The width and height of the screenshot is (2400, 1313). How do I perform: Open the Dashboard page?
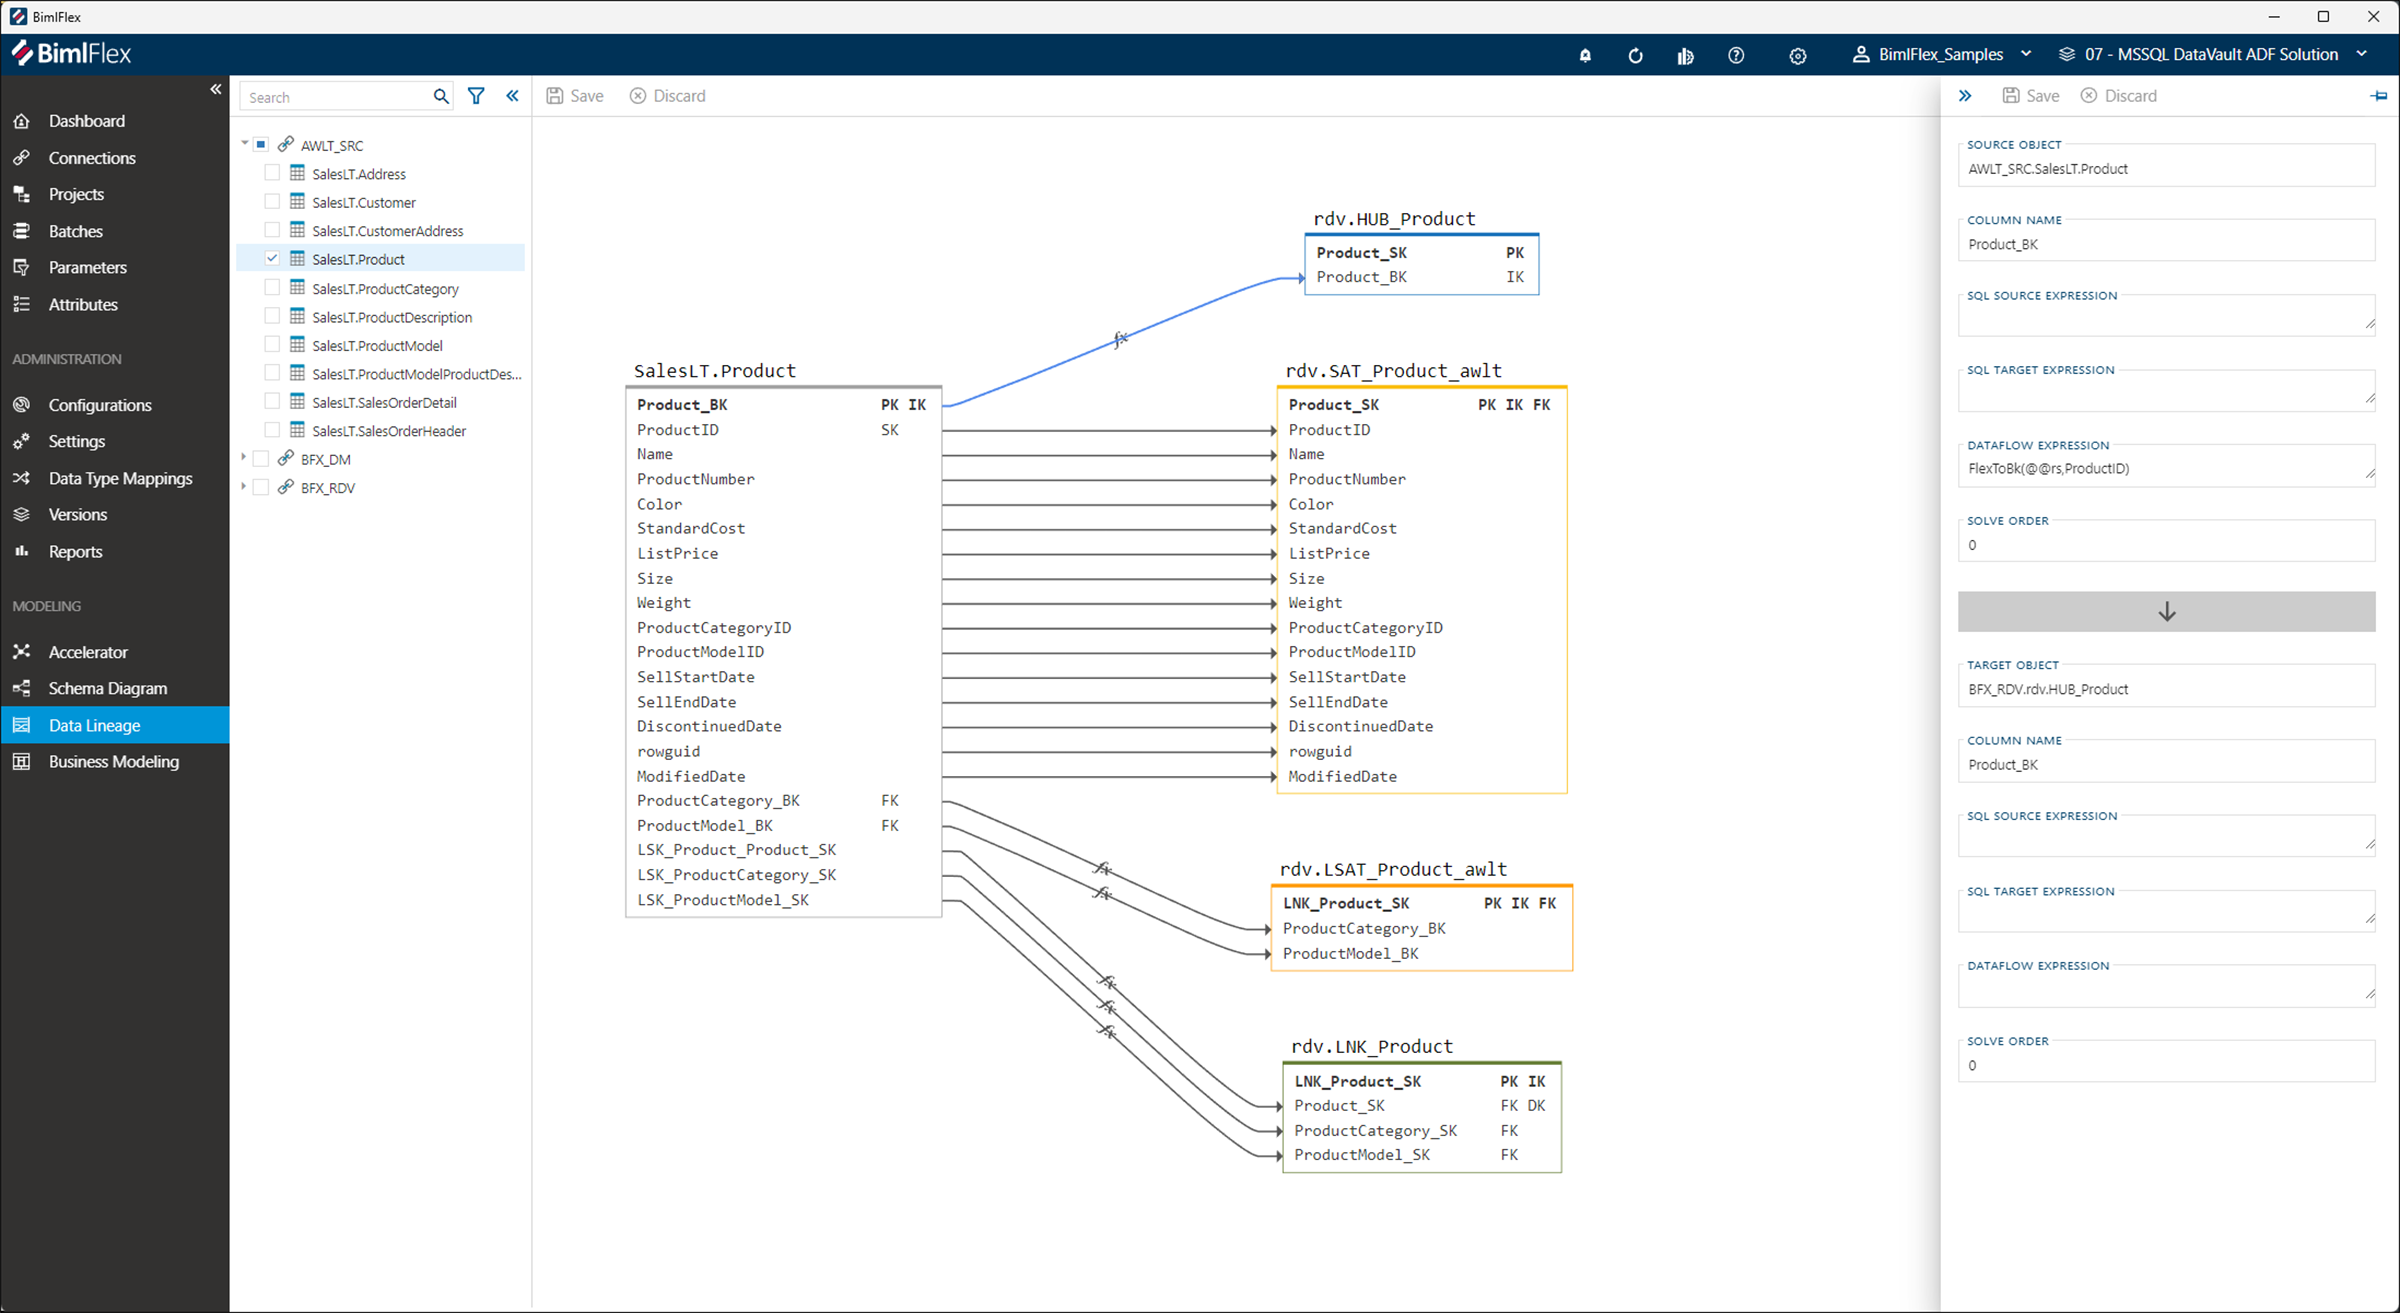click(86, 120)
